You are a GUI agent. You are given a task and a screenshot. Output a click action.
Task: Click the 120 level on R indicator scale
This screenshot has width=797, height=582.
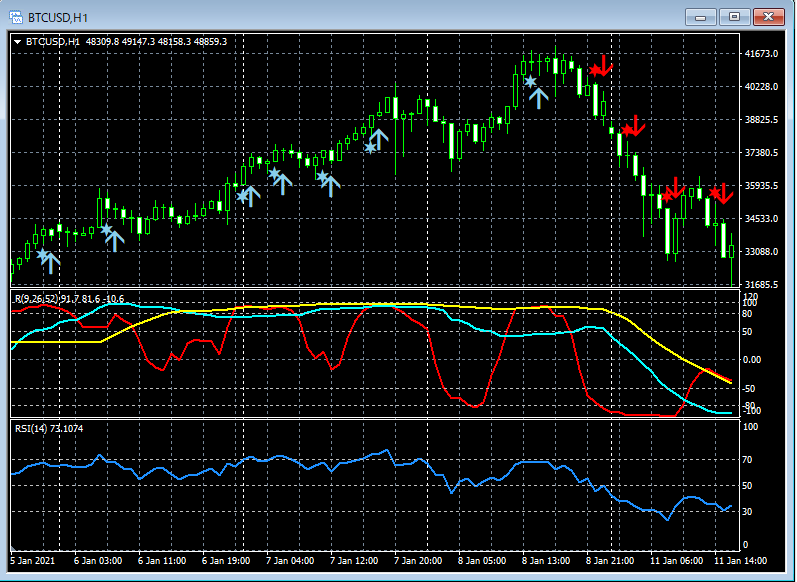tap(751, 296)
